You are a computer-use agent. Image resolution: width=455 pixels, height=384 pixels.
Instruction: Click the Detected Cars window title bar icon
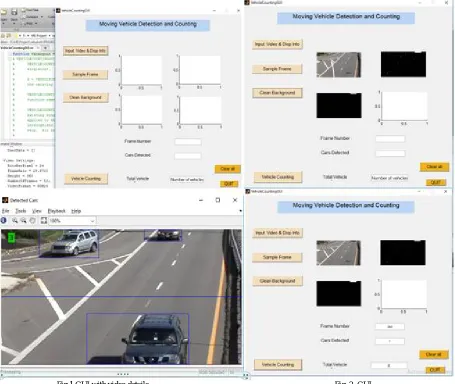pyautogui.click(x=5, y=200)
